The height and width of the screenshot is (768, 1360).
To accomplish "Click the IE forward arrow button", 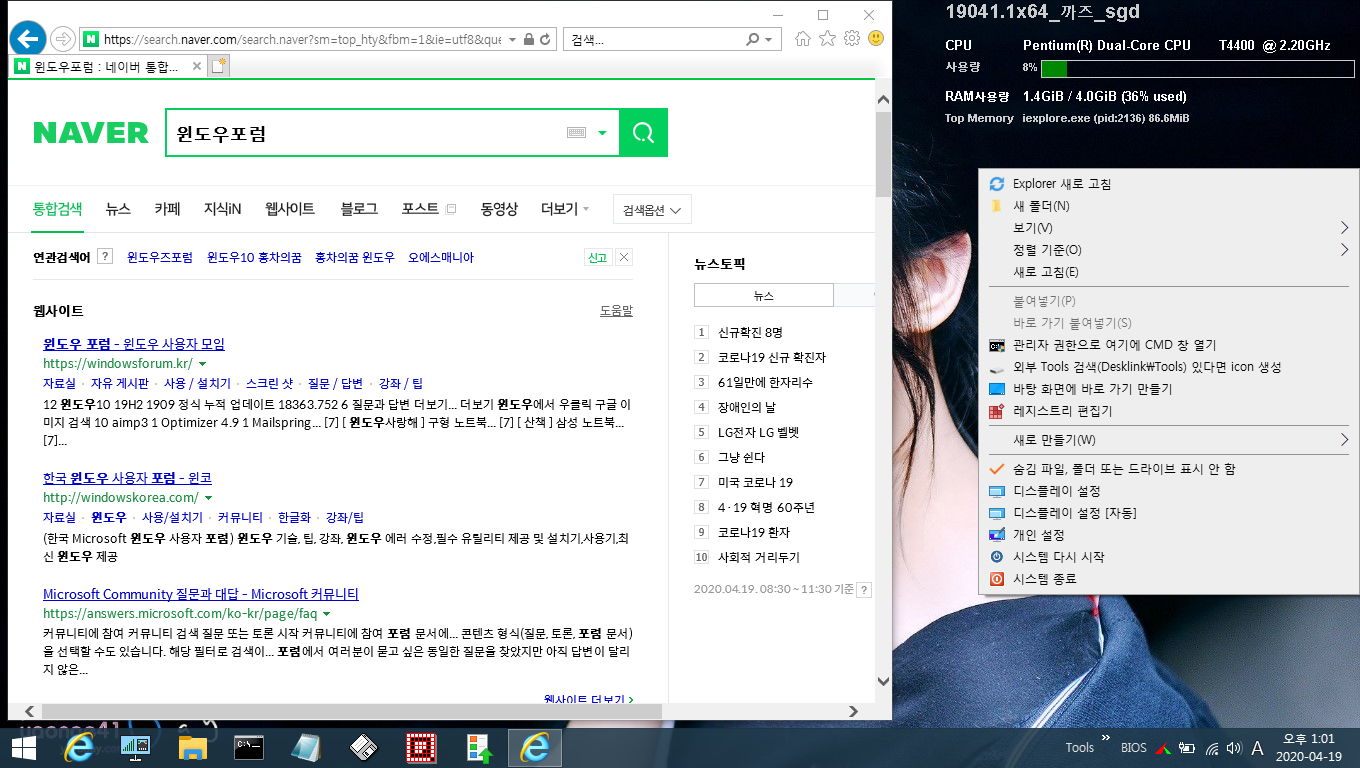I will pos(63,39).
